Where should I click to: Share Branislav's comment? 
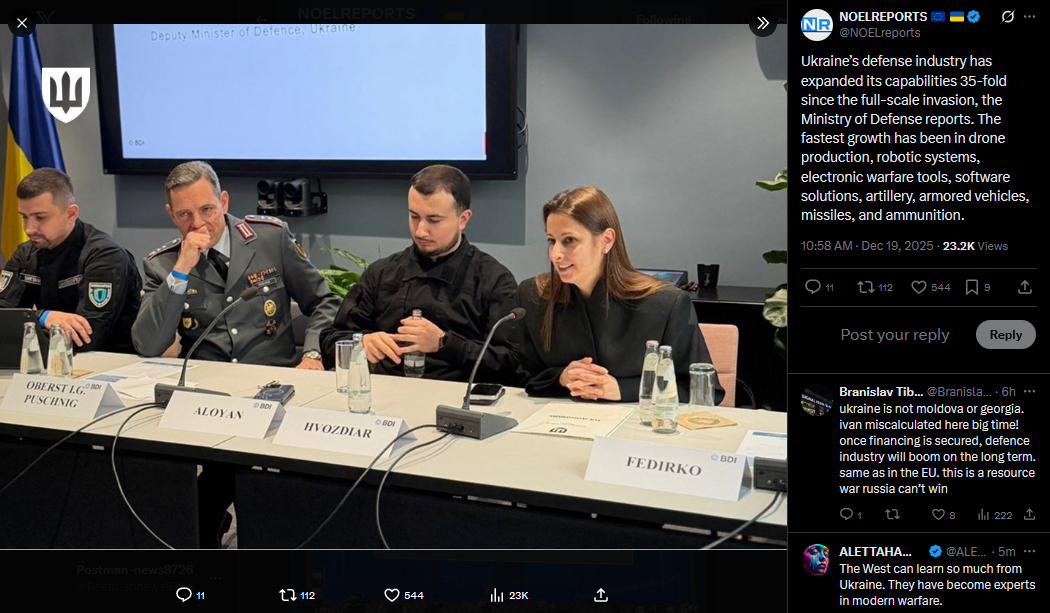1029,515
